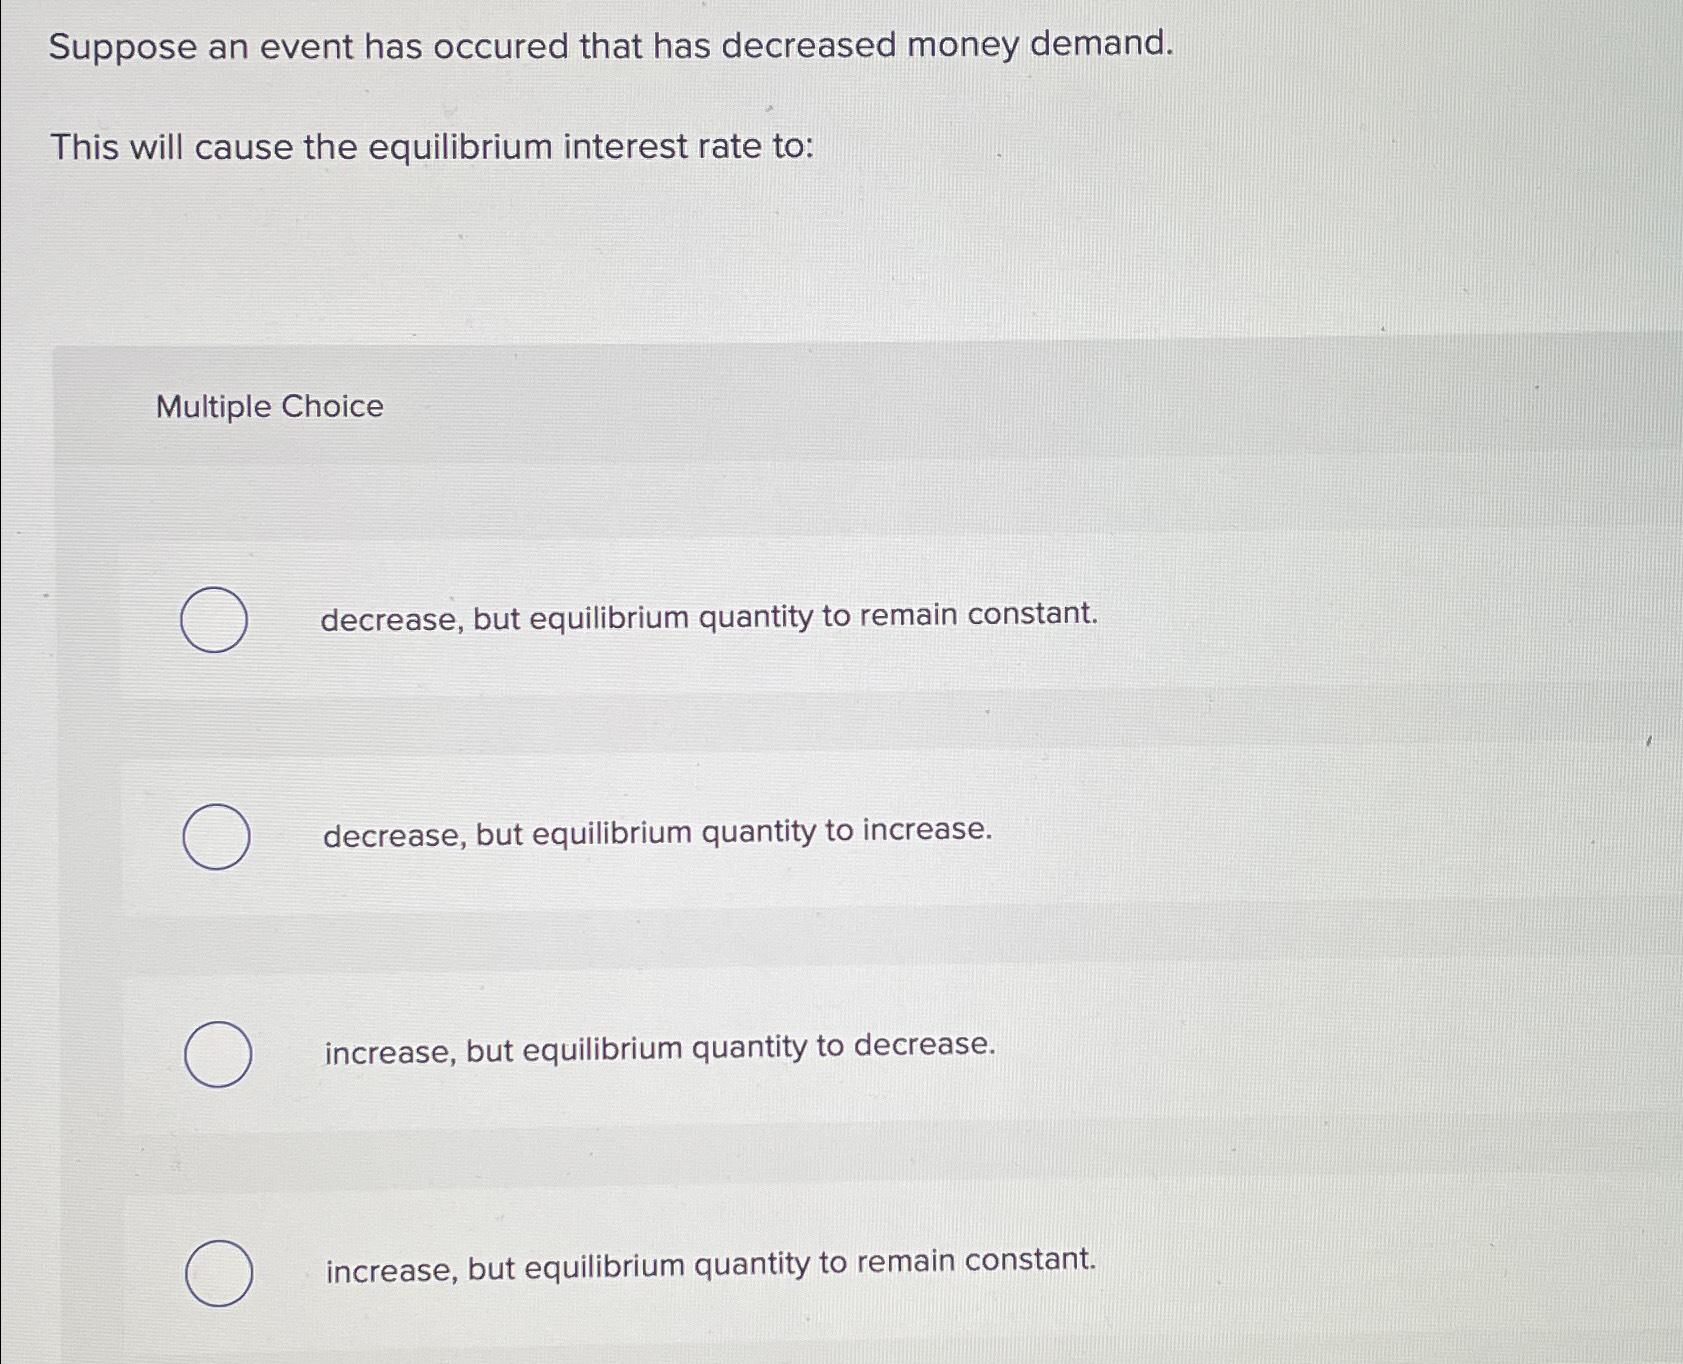Click inside the Multiple Choice answer panel
This screenshot has width=1683, height=1364.
tap(840, 700)
